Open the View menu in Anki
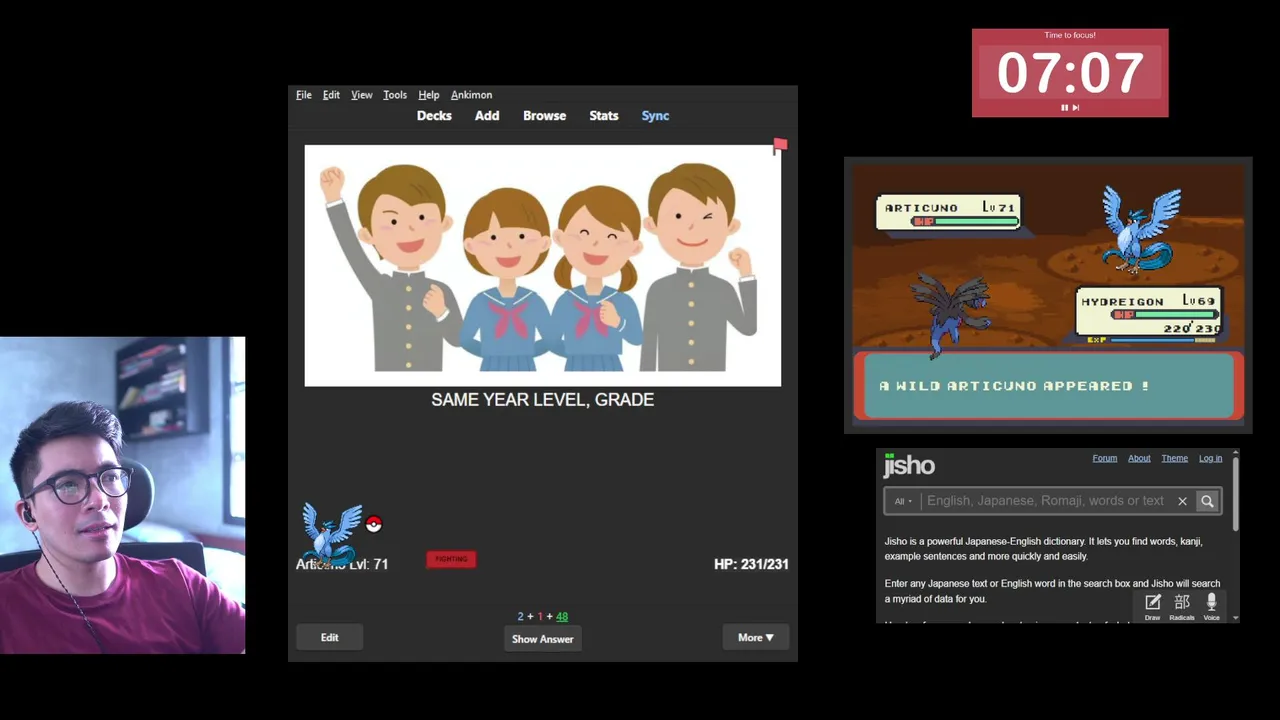Image resolution: width=1280 pixels, height=720 pixels. pos(362,95)
